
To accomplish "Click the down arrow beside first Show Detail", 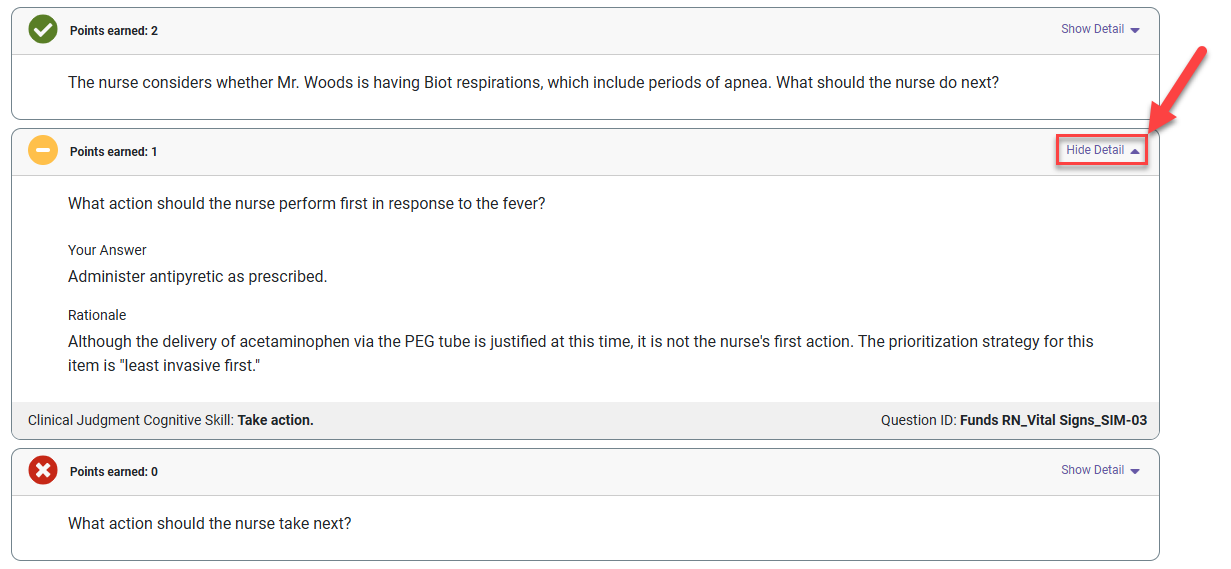I will (1135, 30).
